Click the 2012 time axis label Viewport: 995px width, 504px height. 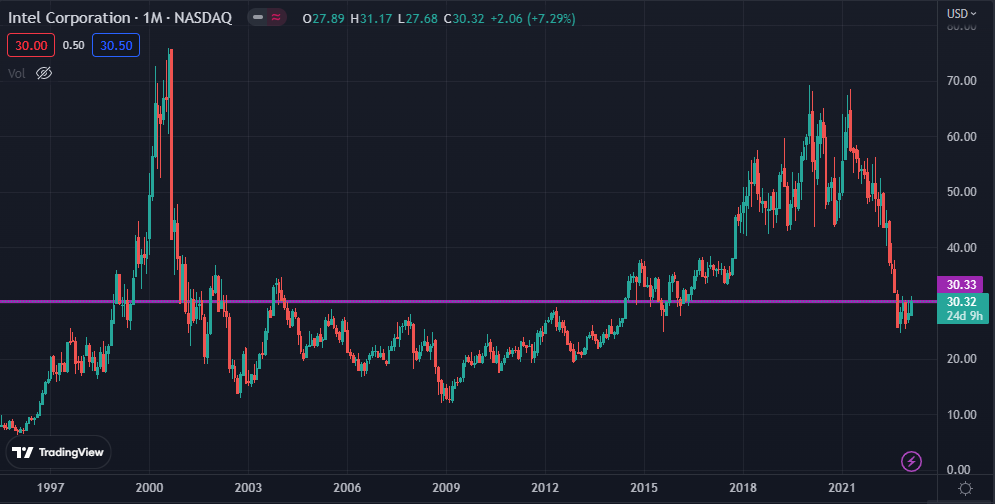pos(545,488)
